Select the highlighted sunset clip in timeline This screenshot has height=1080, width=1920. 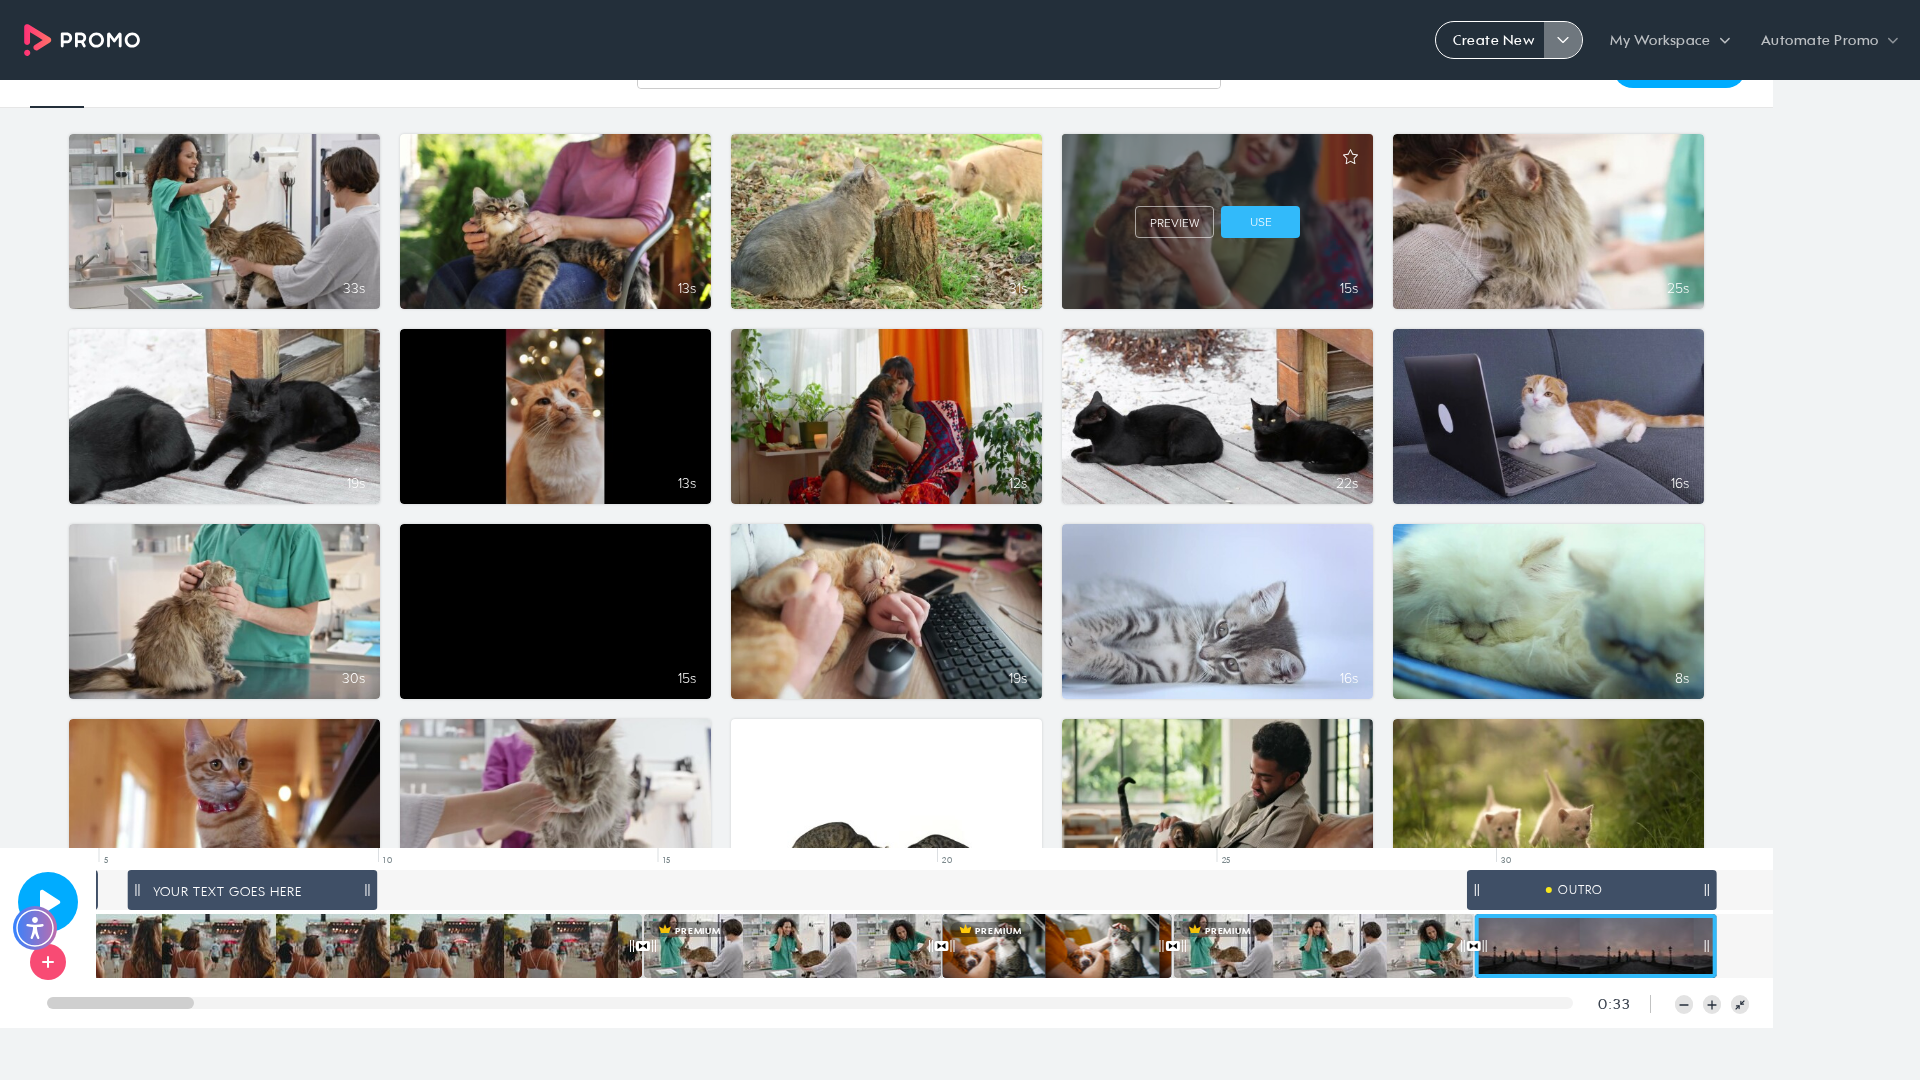(x=1596, y=946)
